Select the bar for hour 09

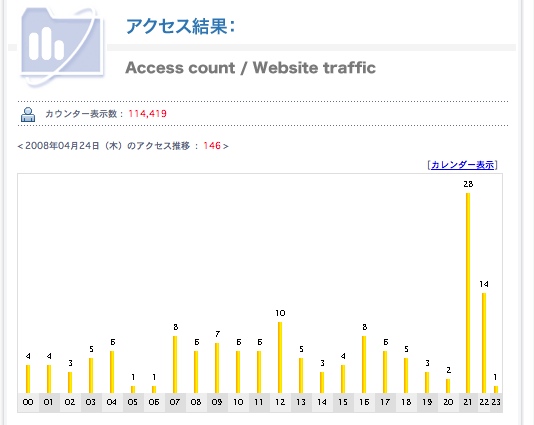click(217, 368)
